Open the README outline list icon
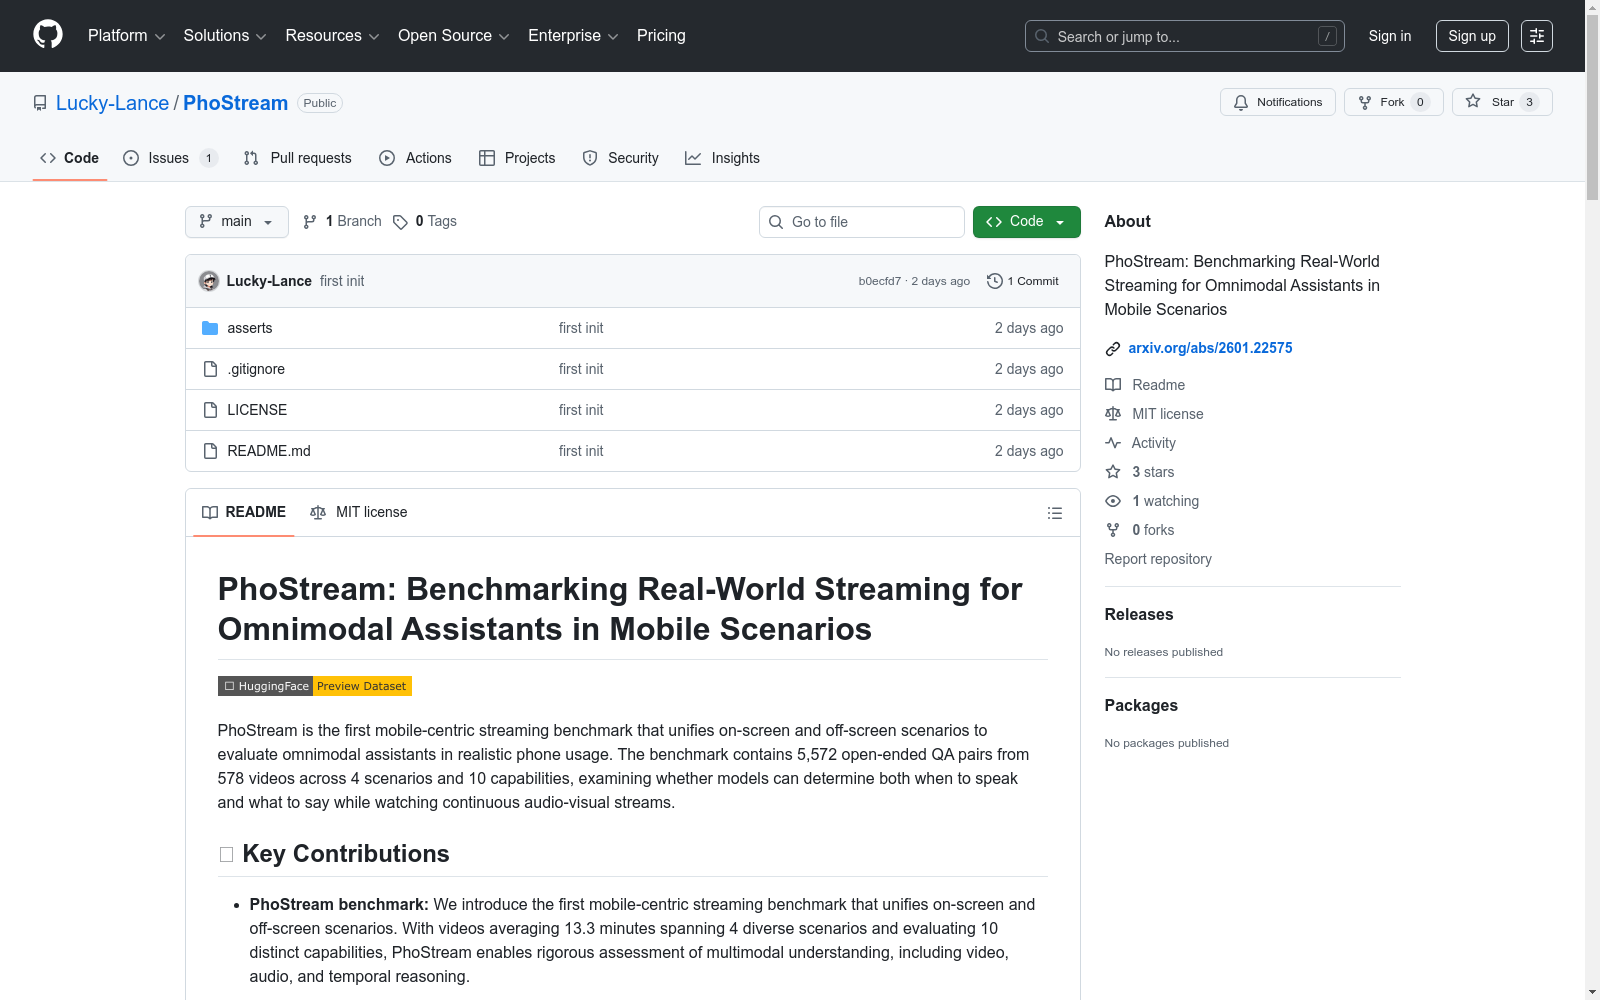This screenshot has width=1600, height=1000. 1054,513
